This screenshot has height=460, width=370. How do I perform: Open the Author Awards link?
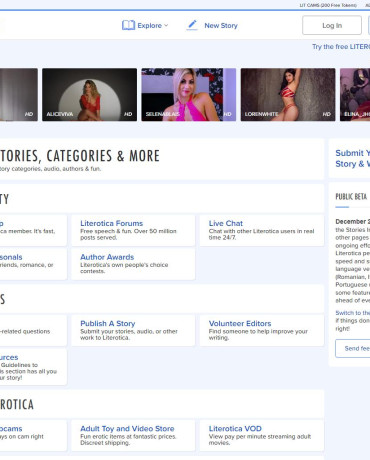click(x=107, y=257)
